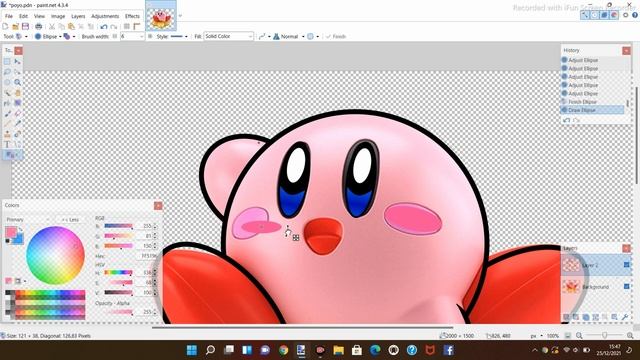The image size is (640, 360).
Task: Toggle Layer 2 visibility checkbox
Action: (x=627, y=265)
